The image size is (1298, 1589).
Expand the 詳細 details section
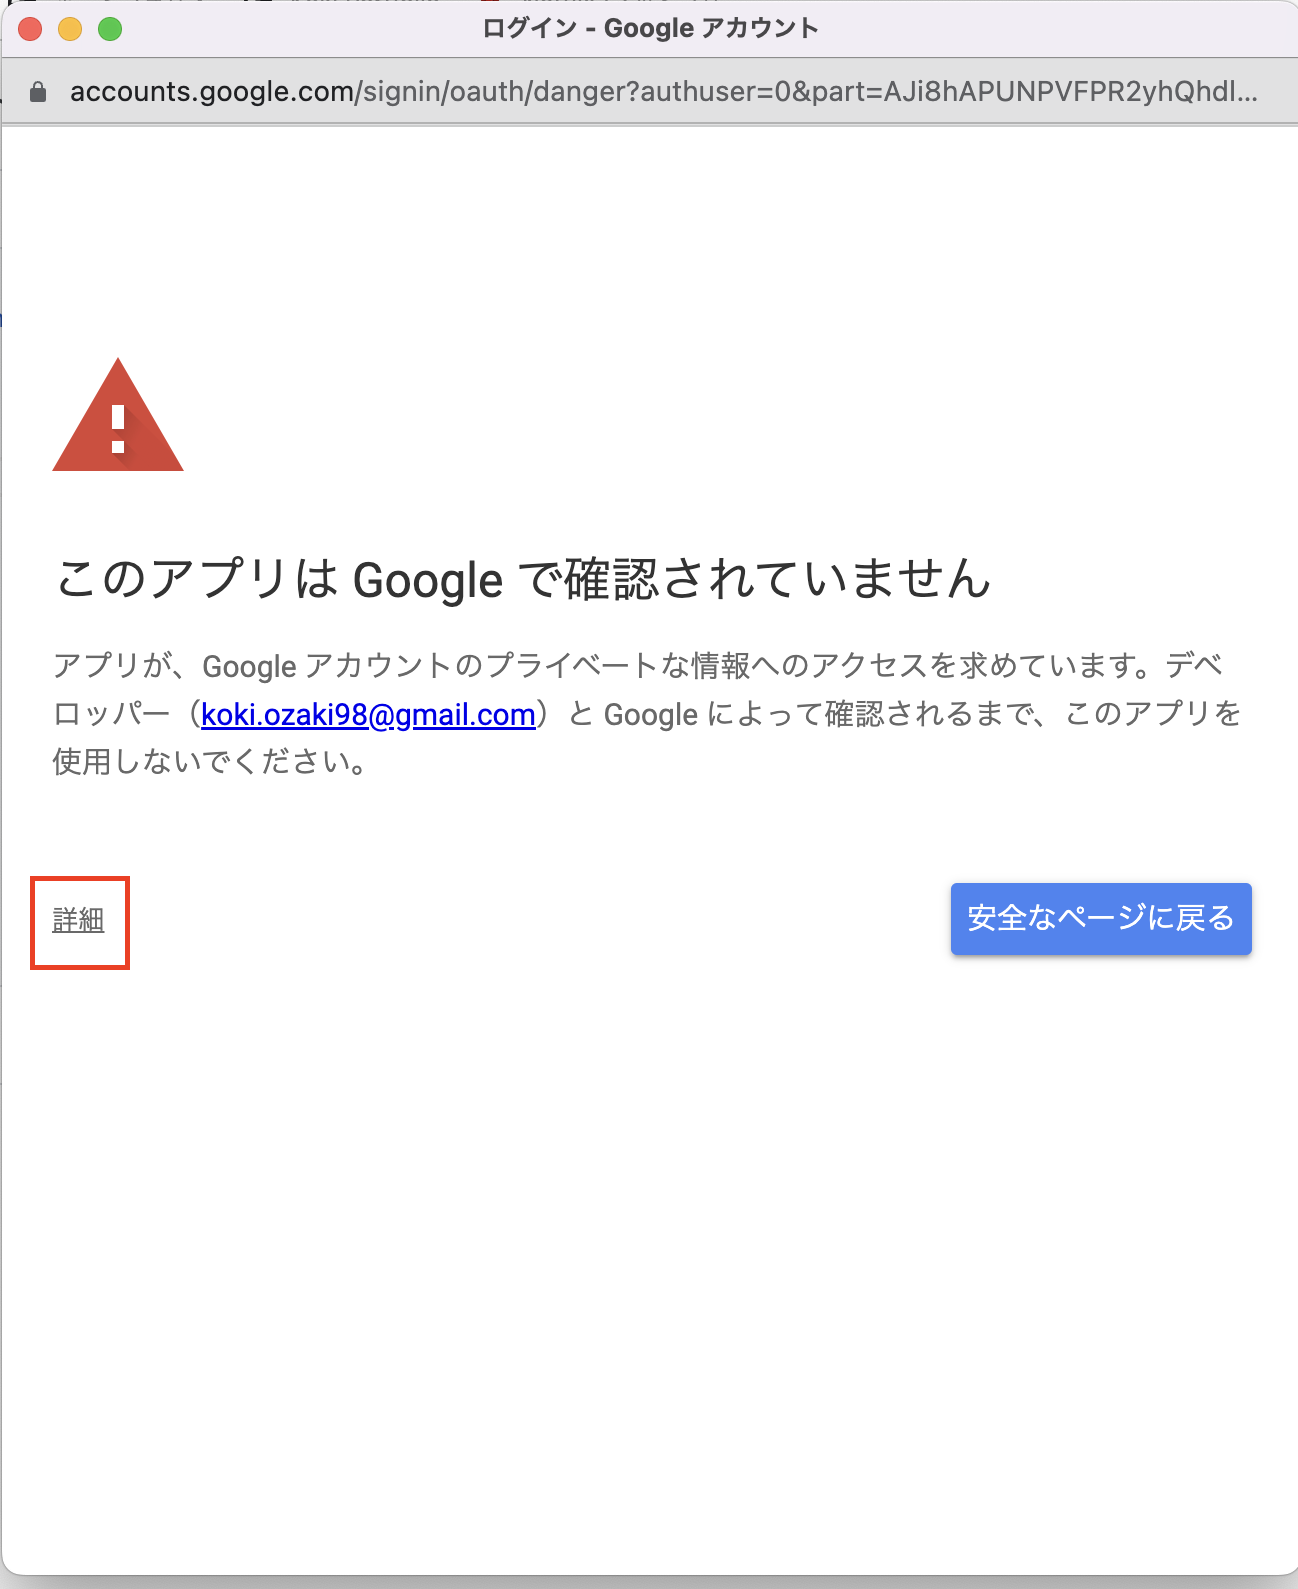click(x=78, y=920)
